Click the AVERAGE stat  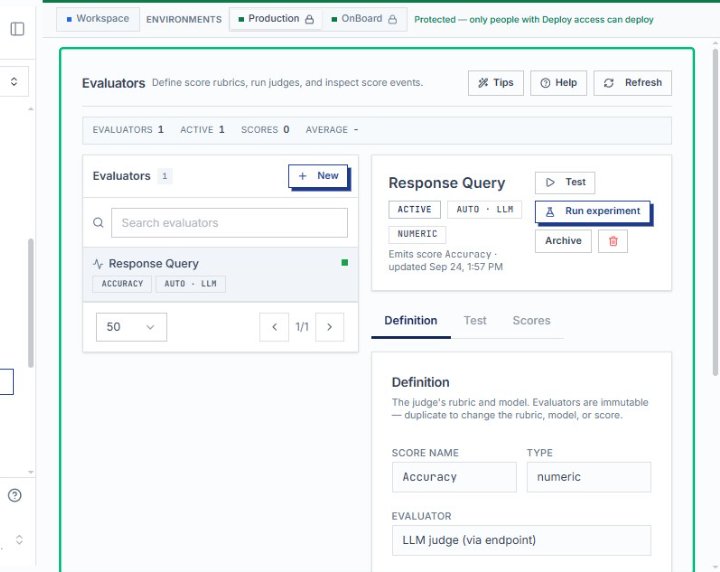coord(332,130)
